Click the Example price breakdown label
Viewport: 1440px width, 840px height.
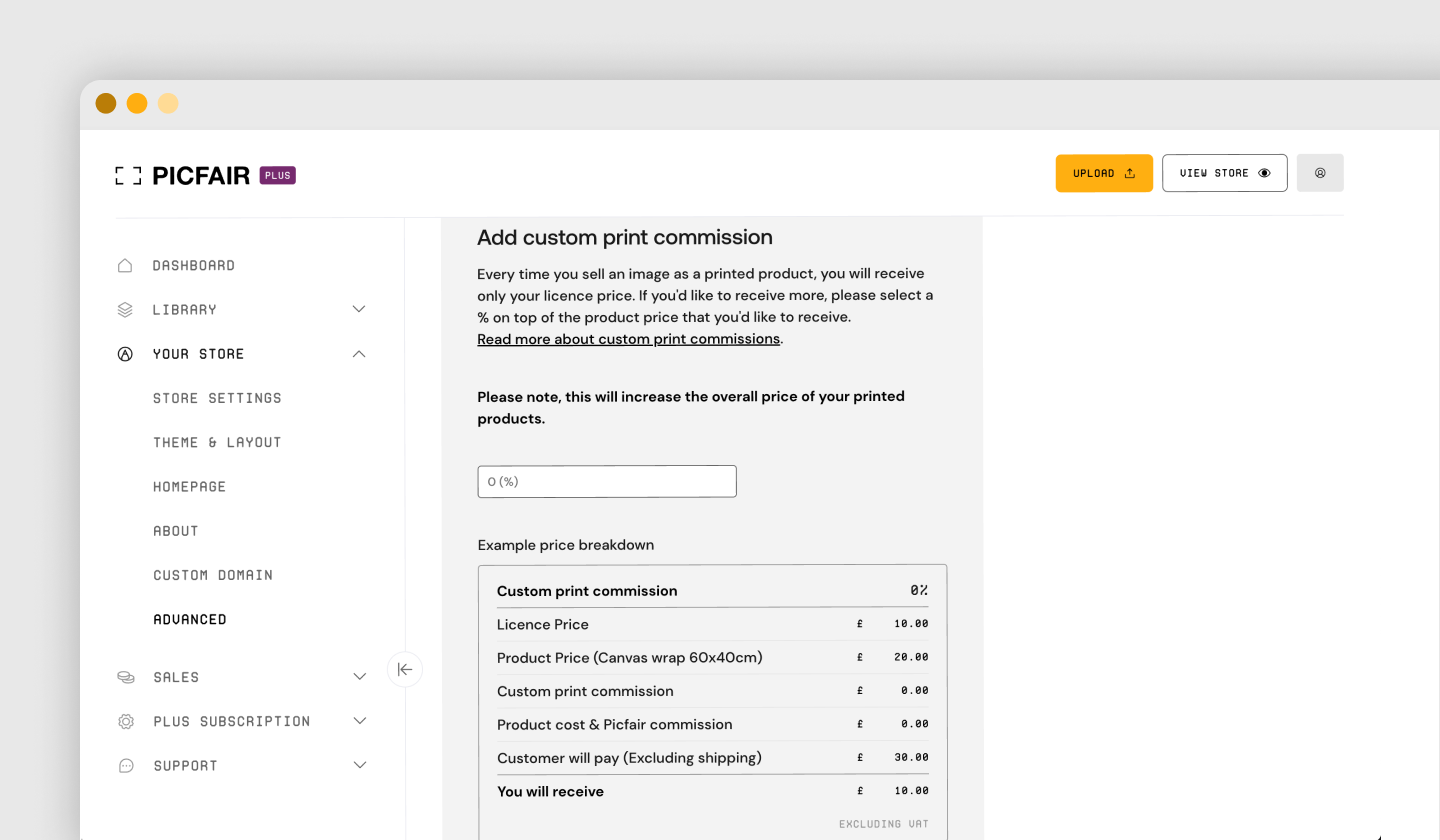[566, 545]
